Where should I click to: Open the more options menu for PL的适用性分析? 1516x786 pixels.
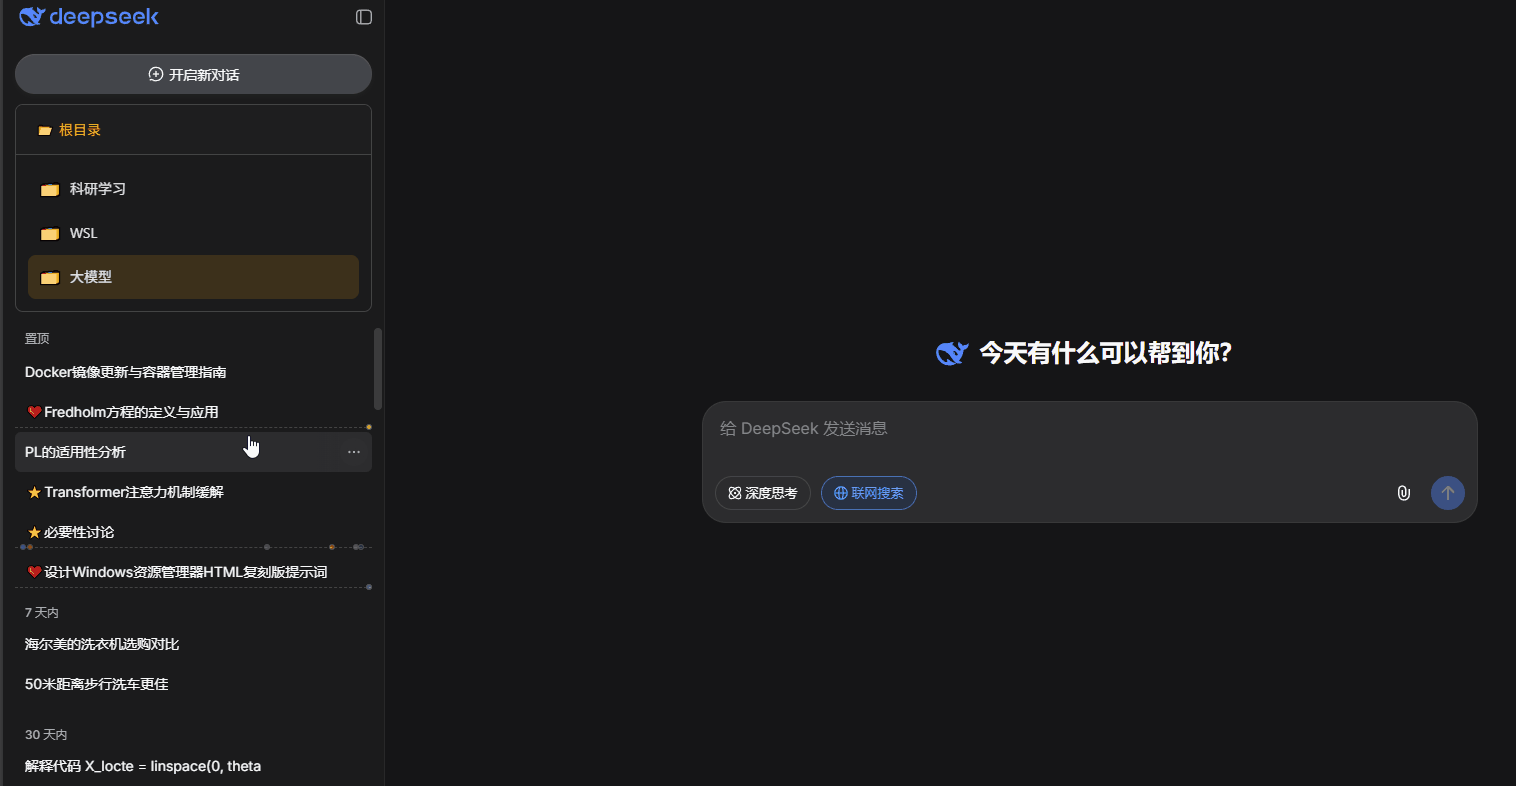pyautogui.click(x=354, y=452)
